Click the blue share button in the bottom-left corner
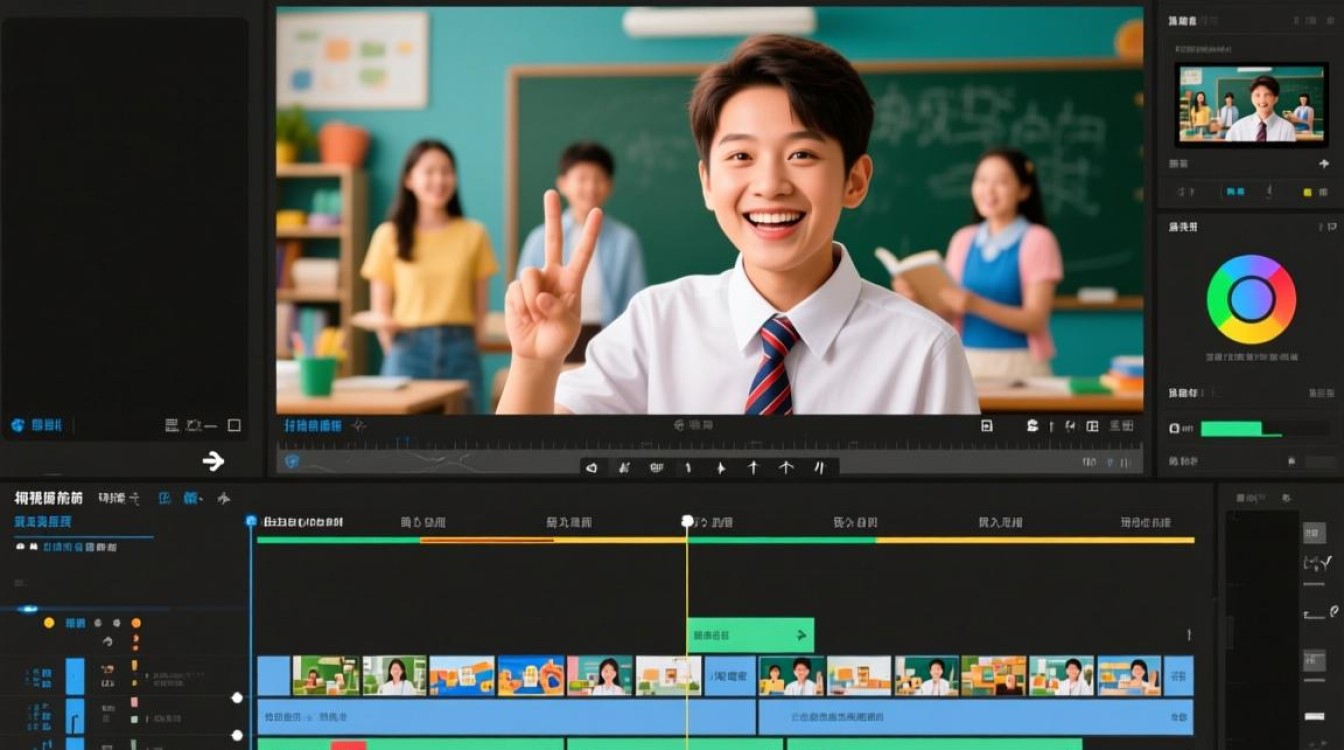 point(20,424)
